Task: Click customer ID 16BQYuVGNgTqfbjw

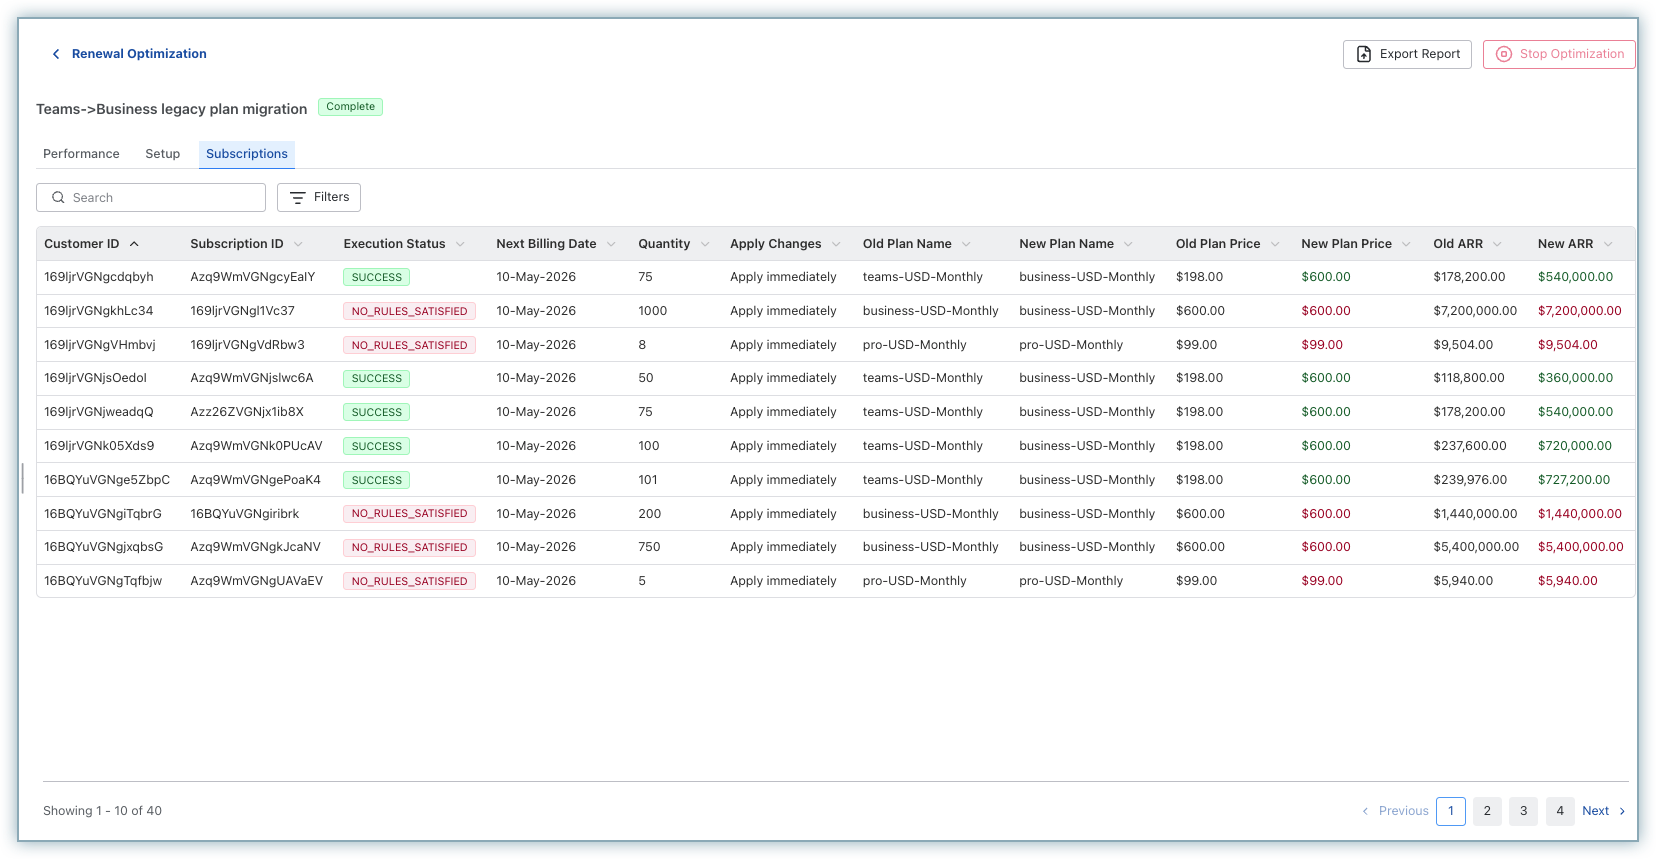Action: [x=103, y=581]
